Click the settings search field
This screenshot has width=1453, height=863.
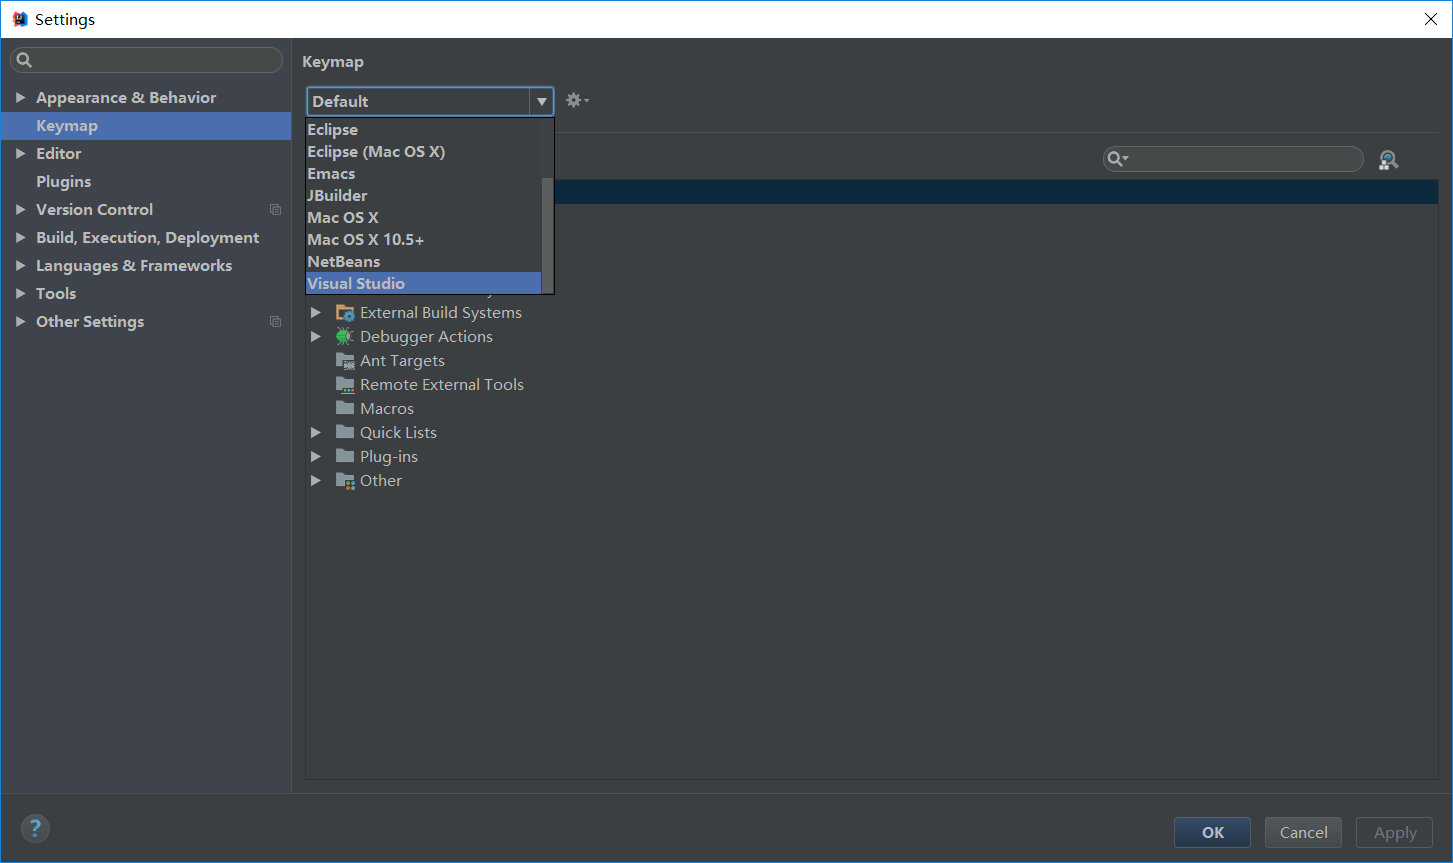147,60
